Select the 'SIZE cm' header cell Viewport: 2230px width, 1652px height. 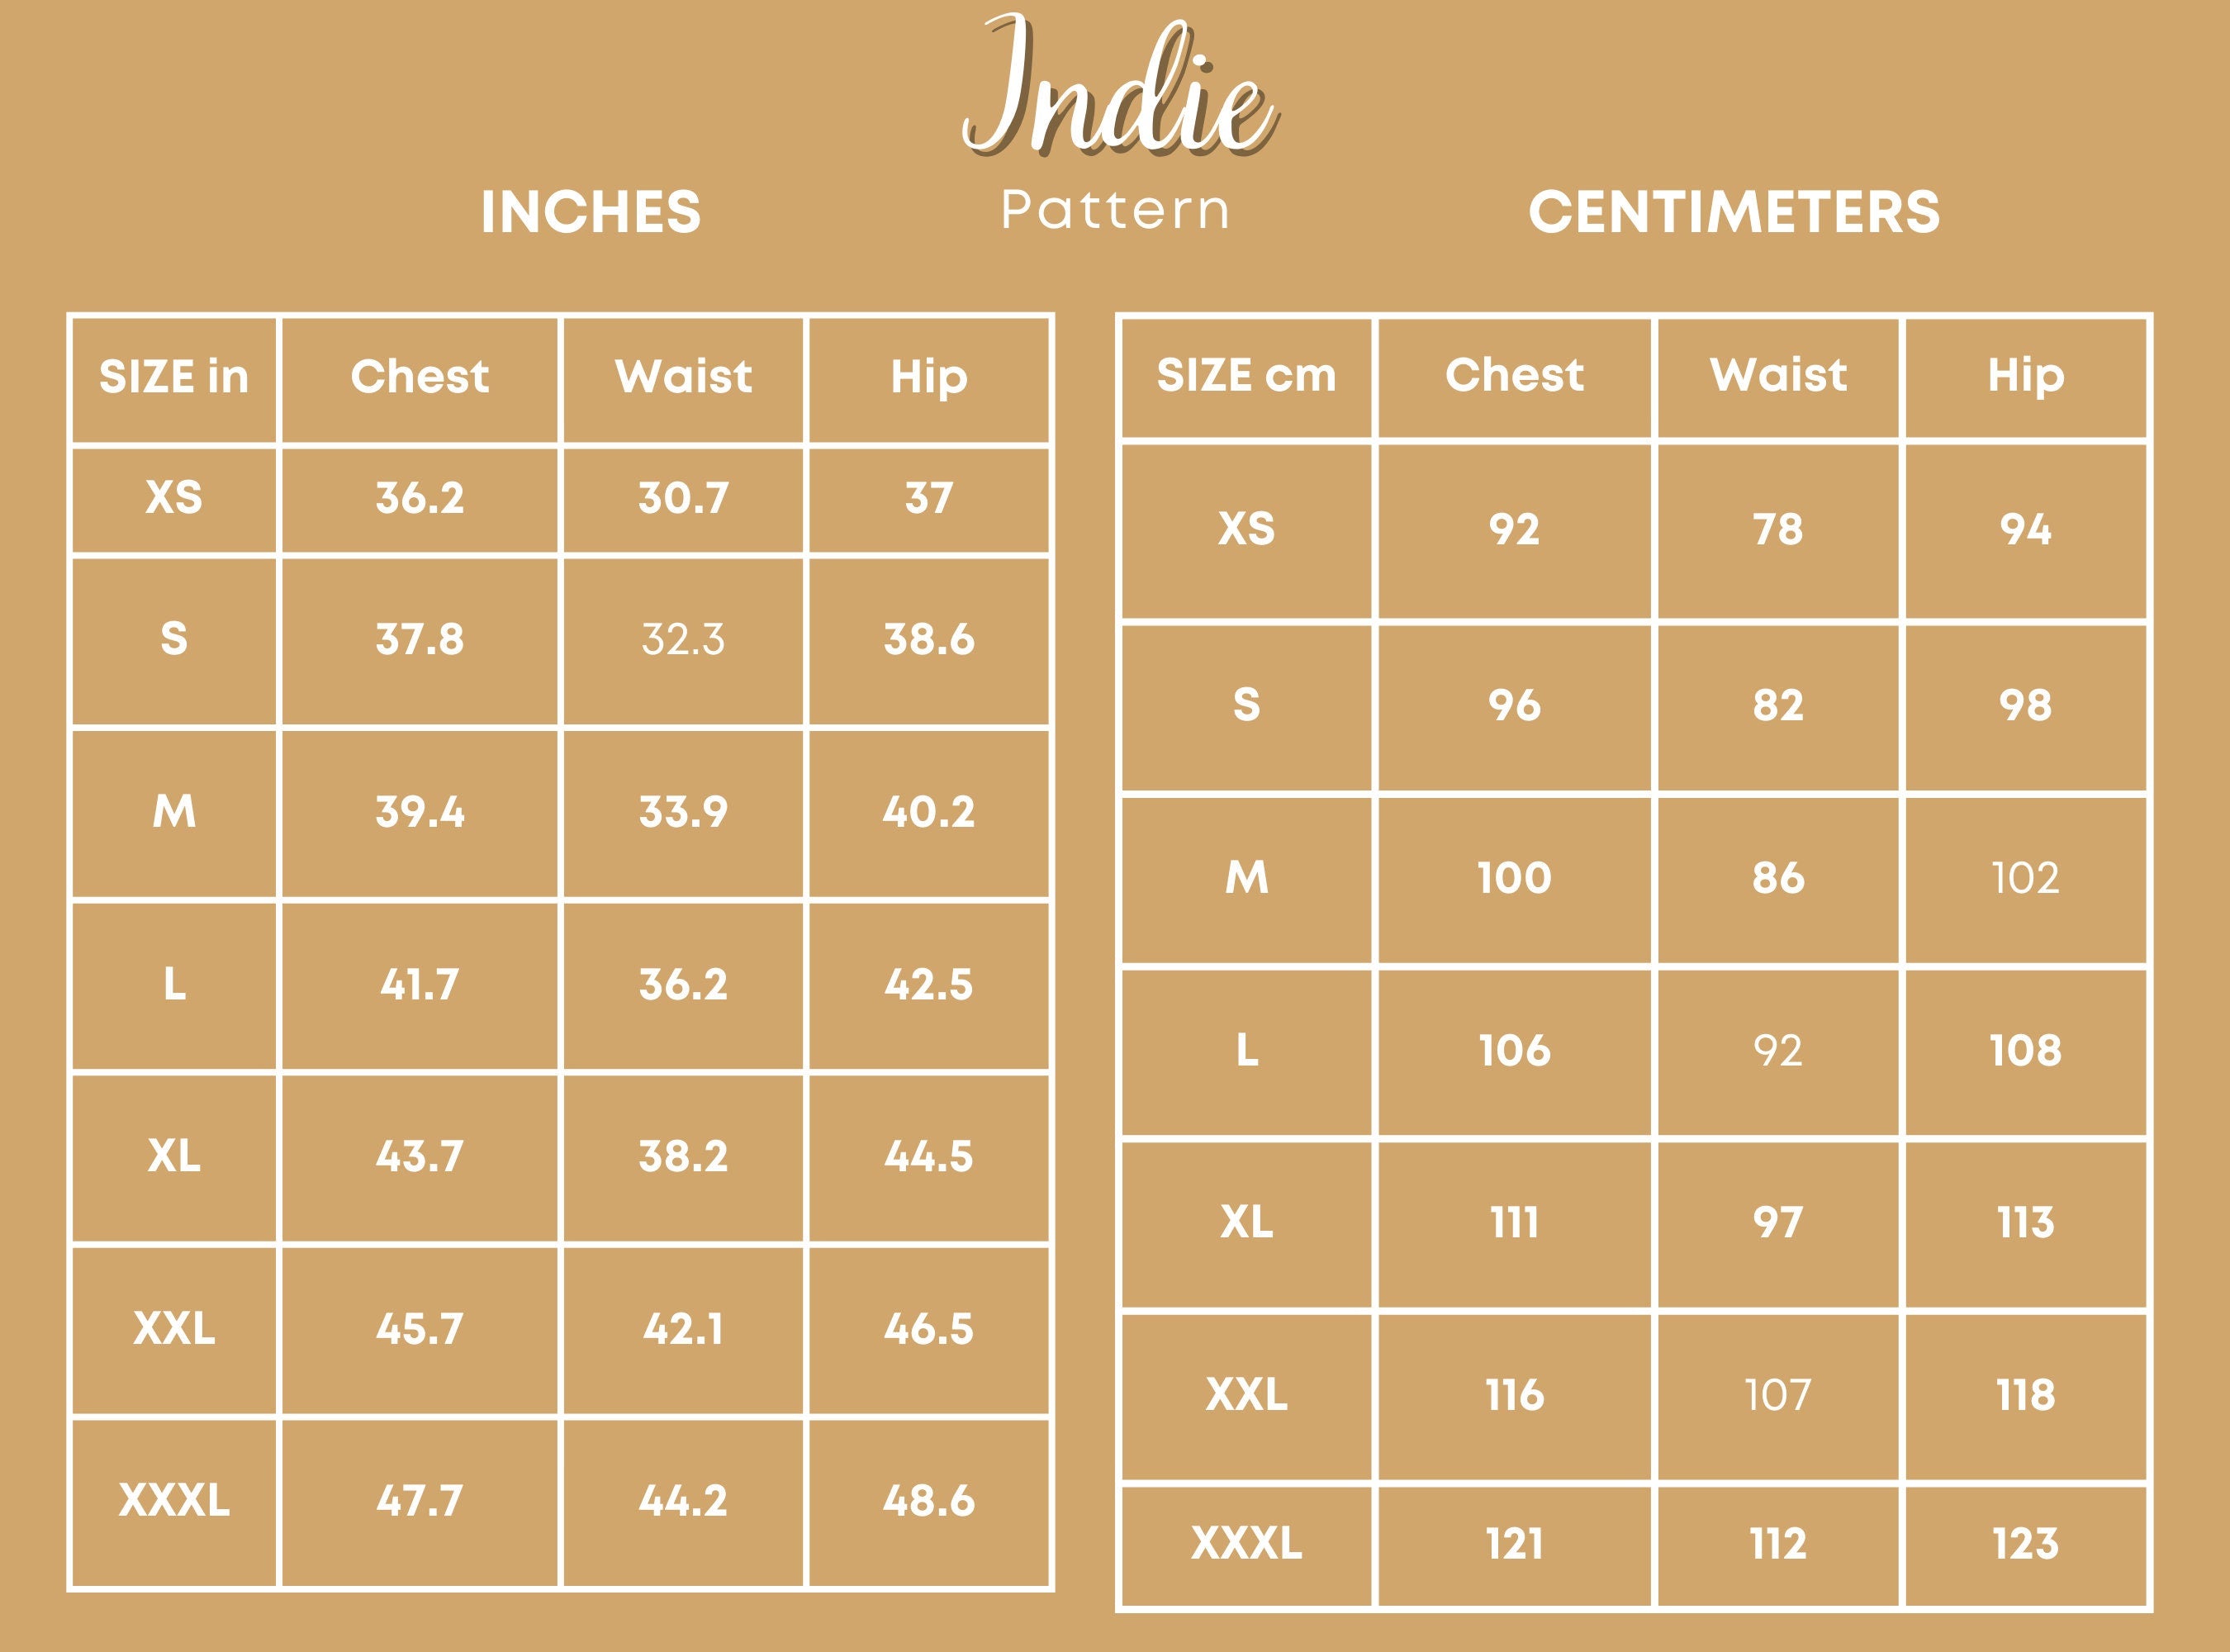click(1246, 375)
